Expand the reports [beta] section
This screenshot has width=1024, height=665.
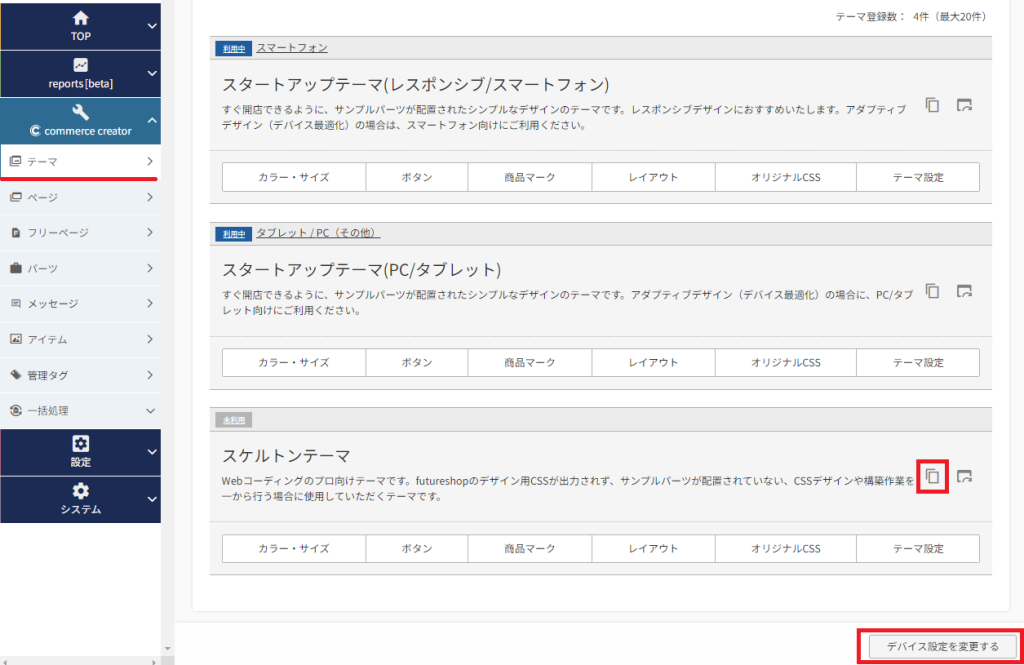[151, 74]
